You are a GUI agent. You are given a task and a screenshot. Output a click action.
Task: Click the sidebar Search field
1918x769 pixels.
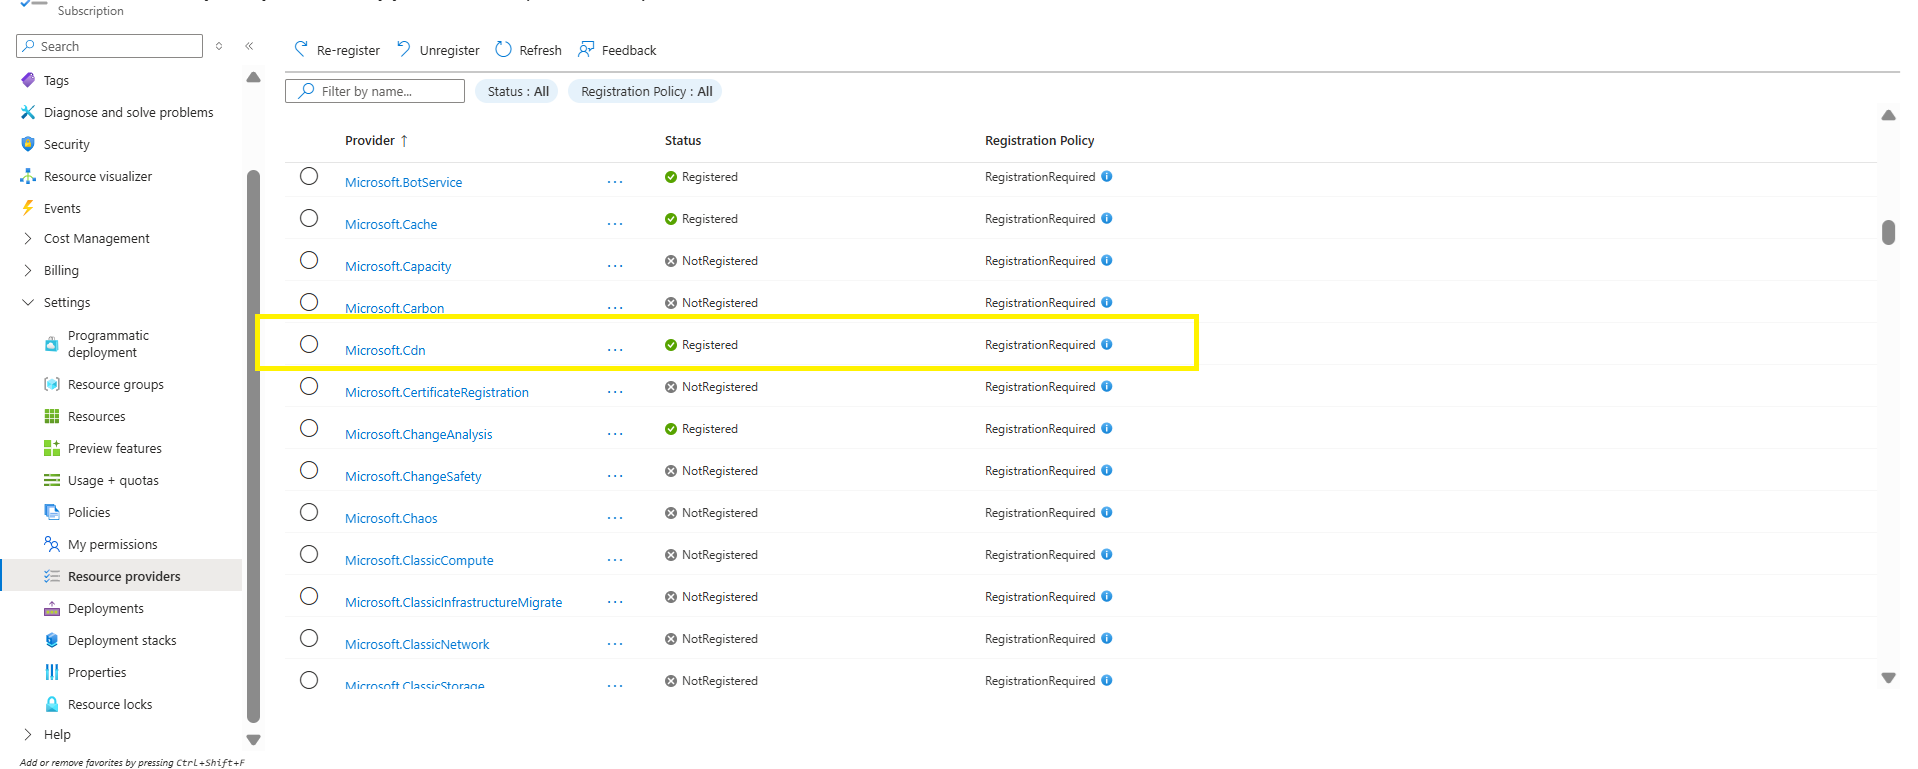point(110,46)
